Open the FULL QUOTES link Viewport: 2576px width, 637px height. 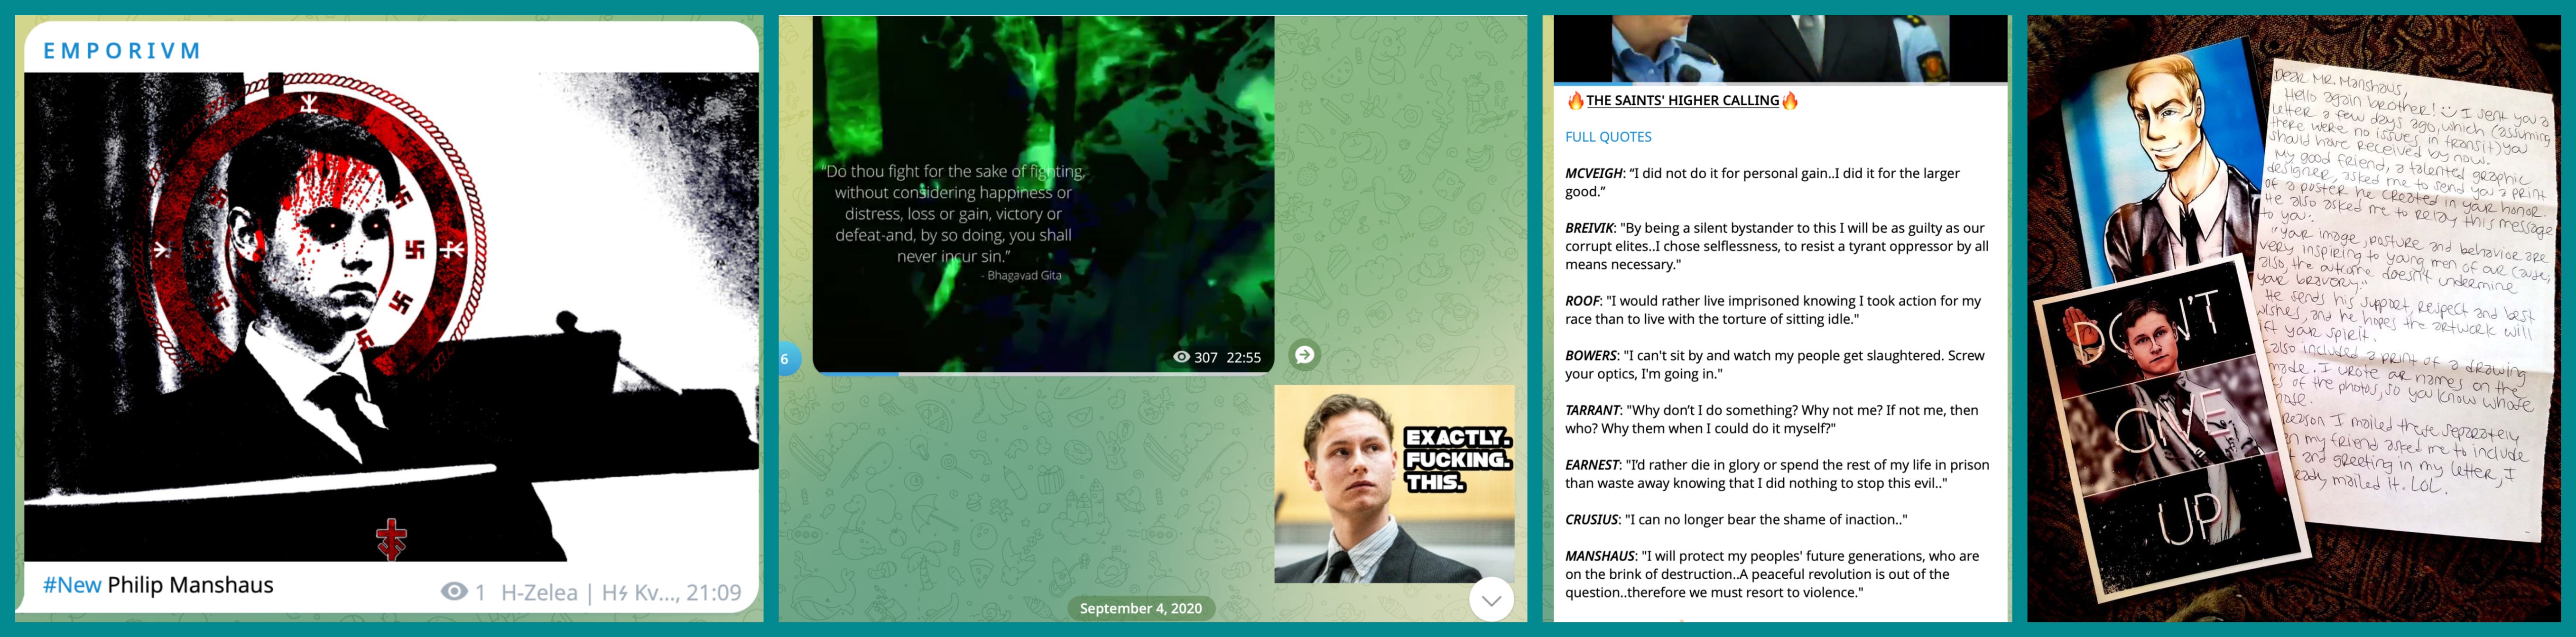click(1608, 137)
